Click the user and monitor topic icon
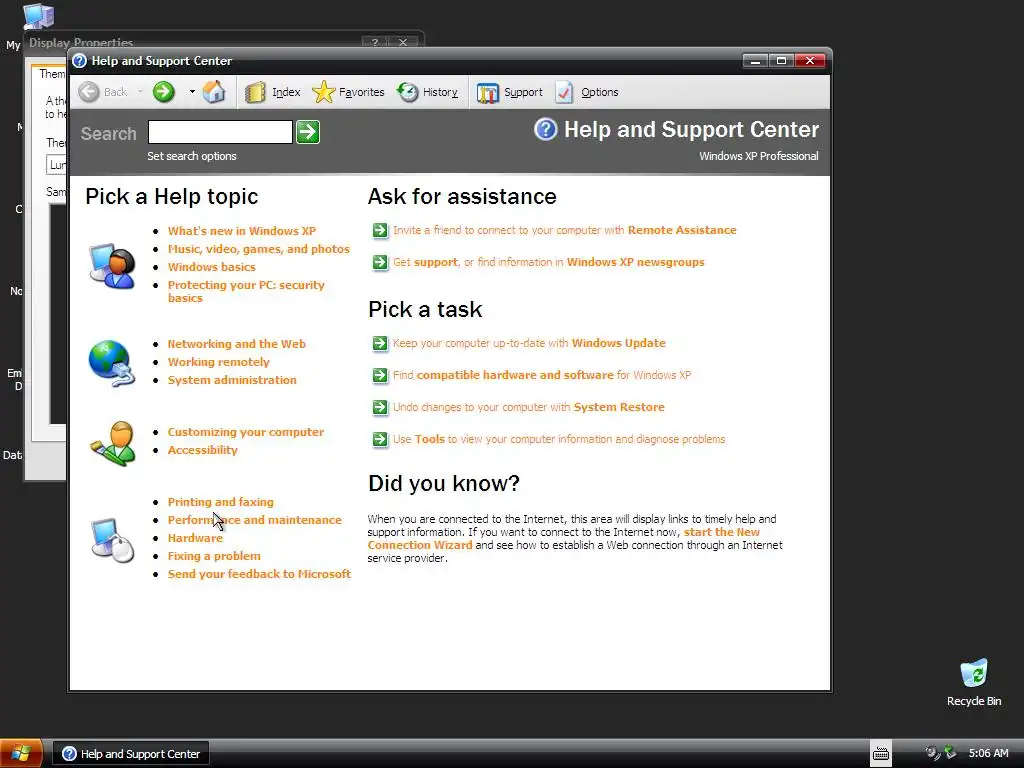 (112, 266)
